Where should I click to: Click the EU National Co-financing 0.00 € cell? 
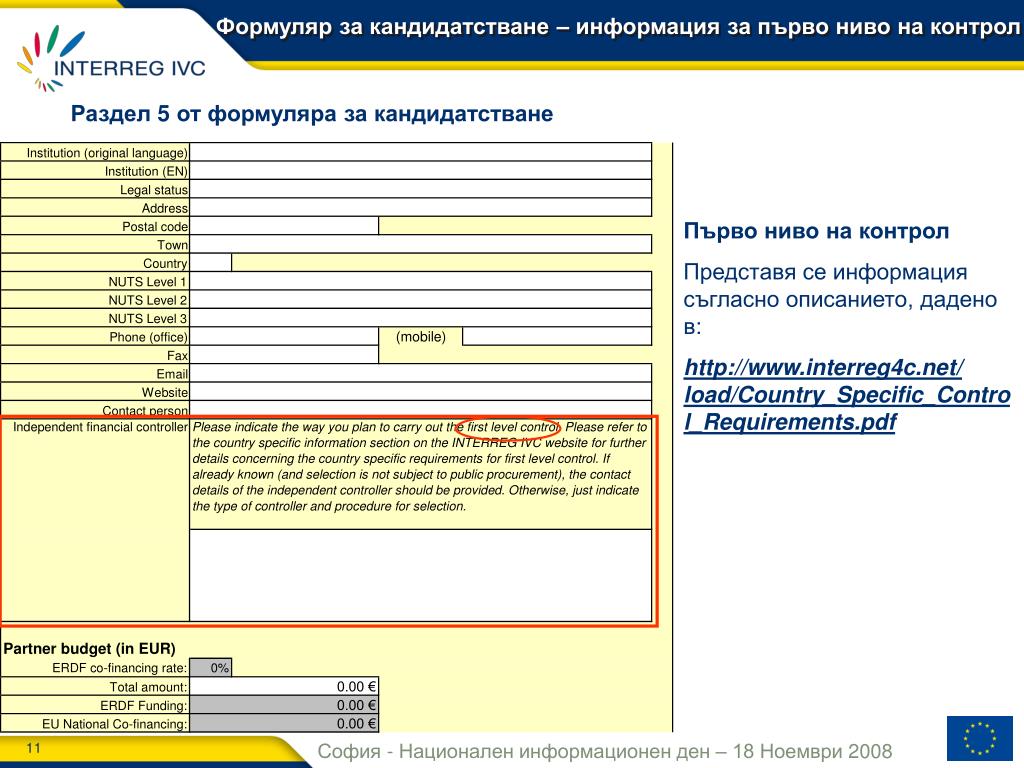click(284, 723)
